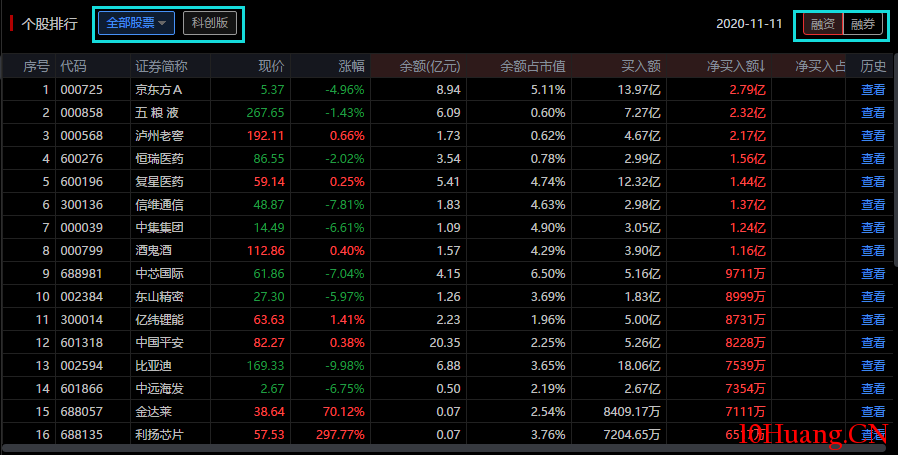898x455 pixels.
Task: Click stock name 东山精密
Action: pos(159,297)
